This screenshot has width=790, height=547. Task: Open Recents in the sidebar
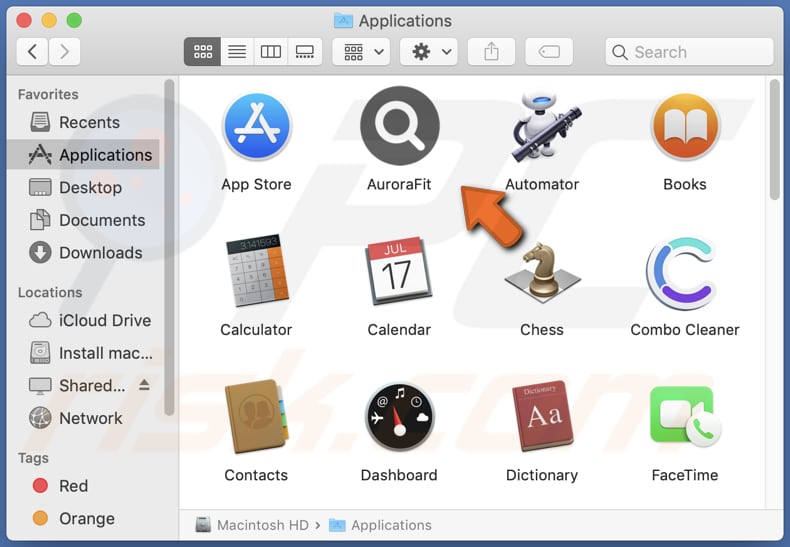pyautogui.click(x=83, y=122)
